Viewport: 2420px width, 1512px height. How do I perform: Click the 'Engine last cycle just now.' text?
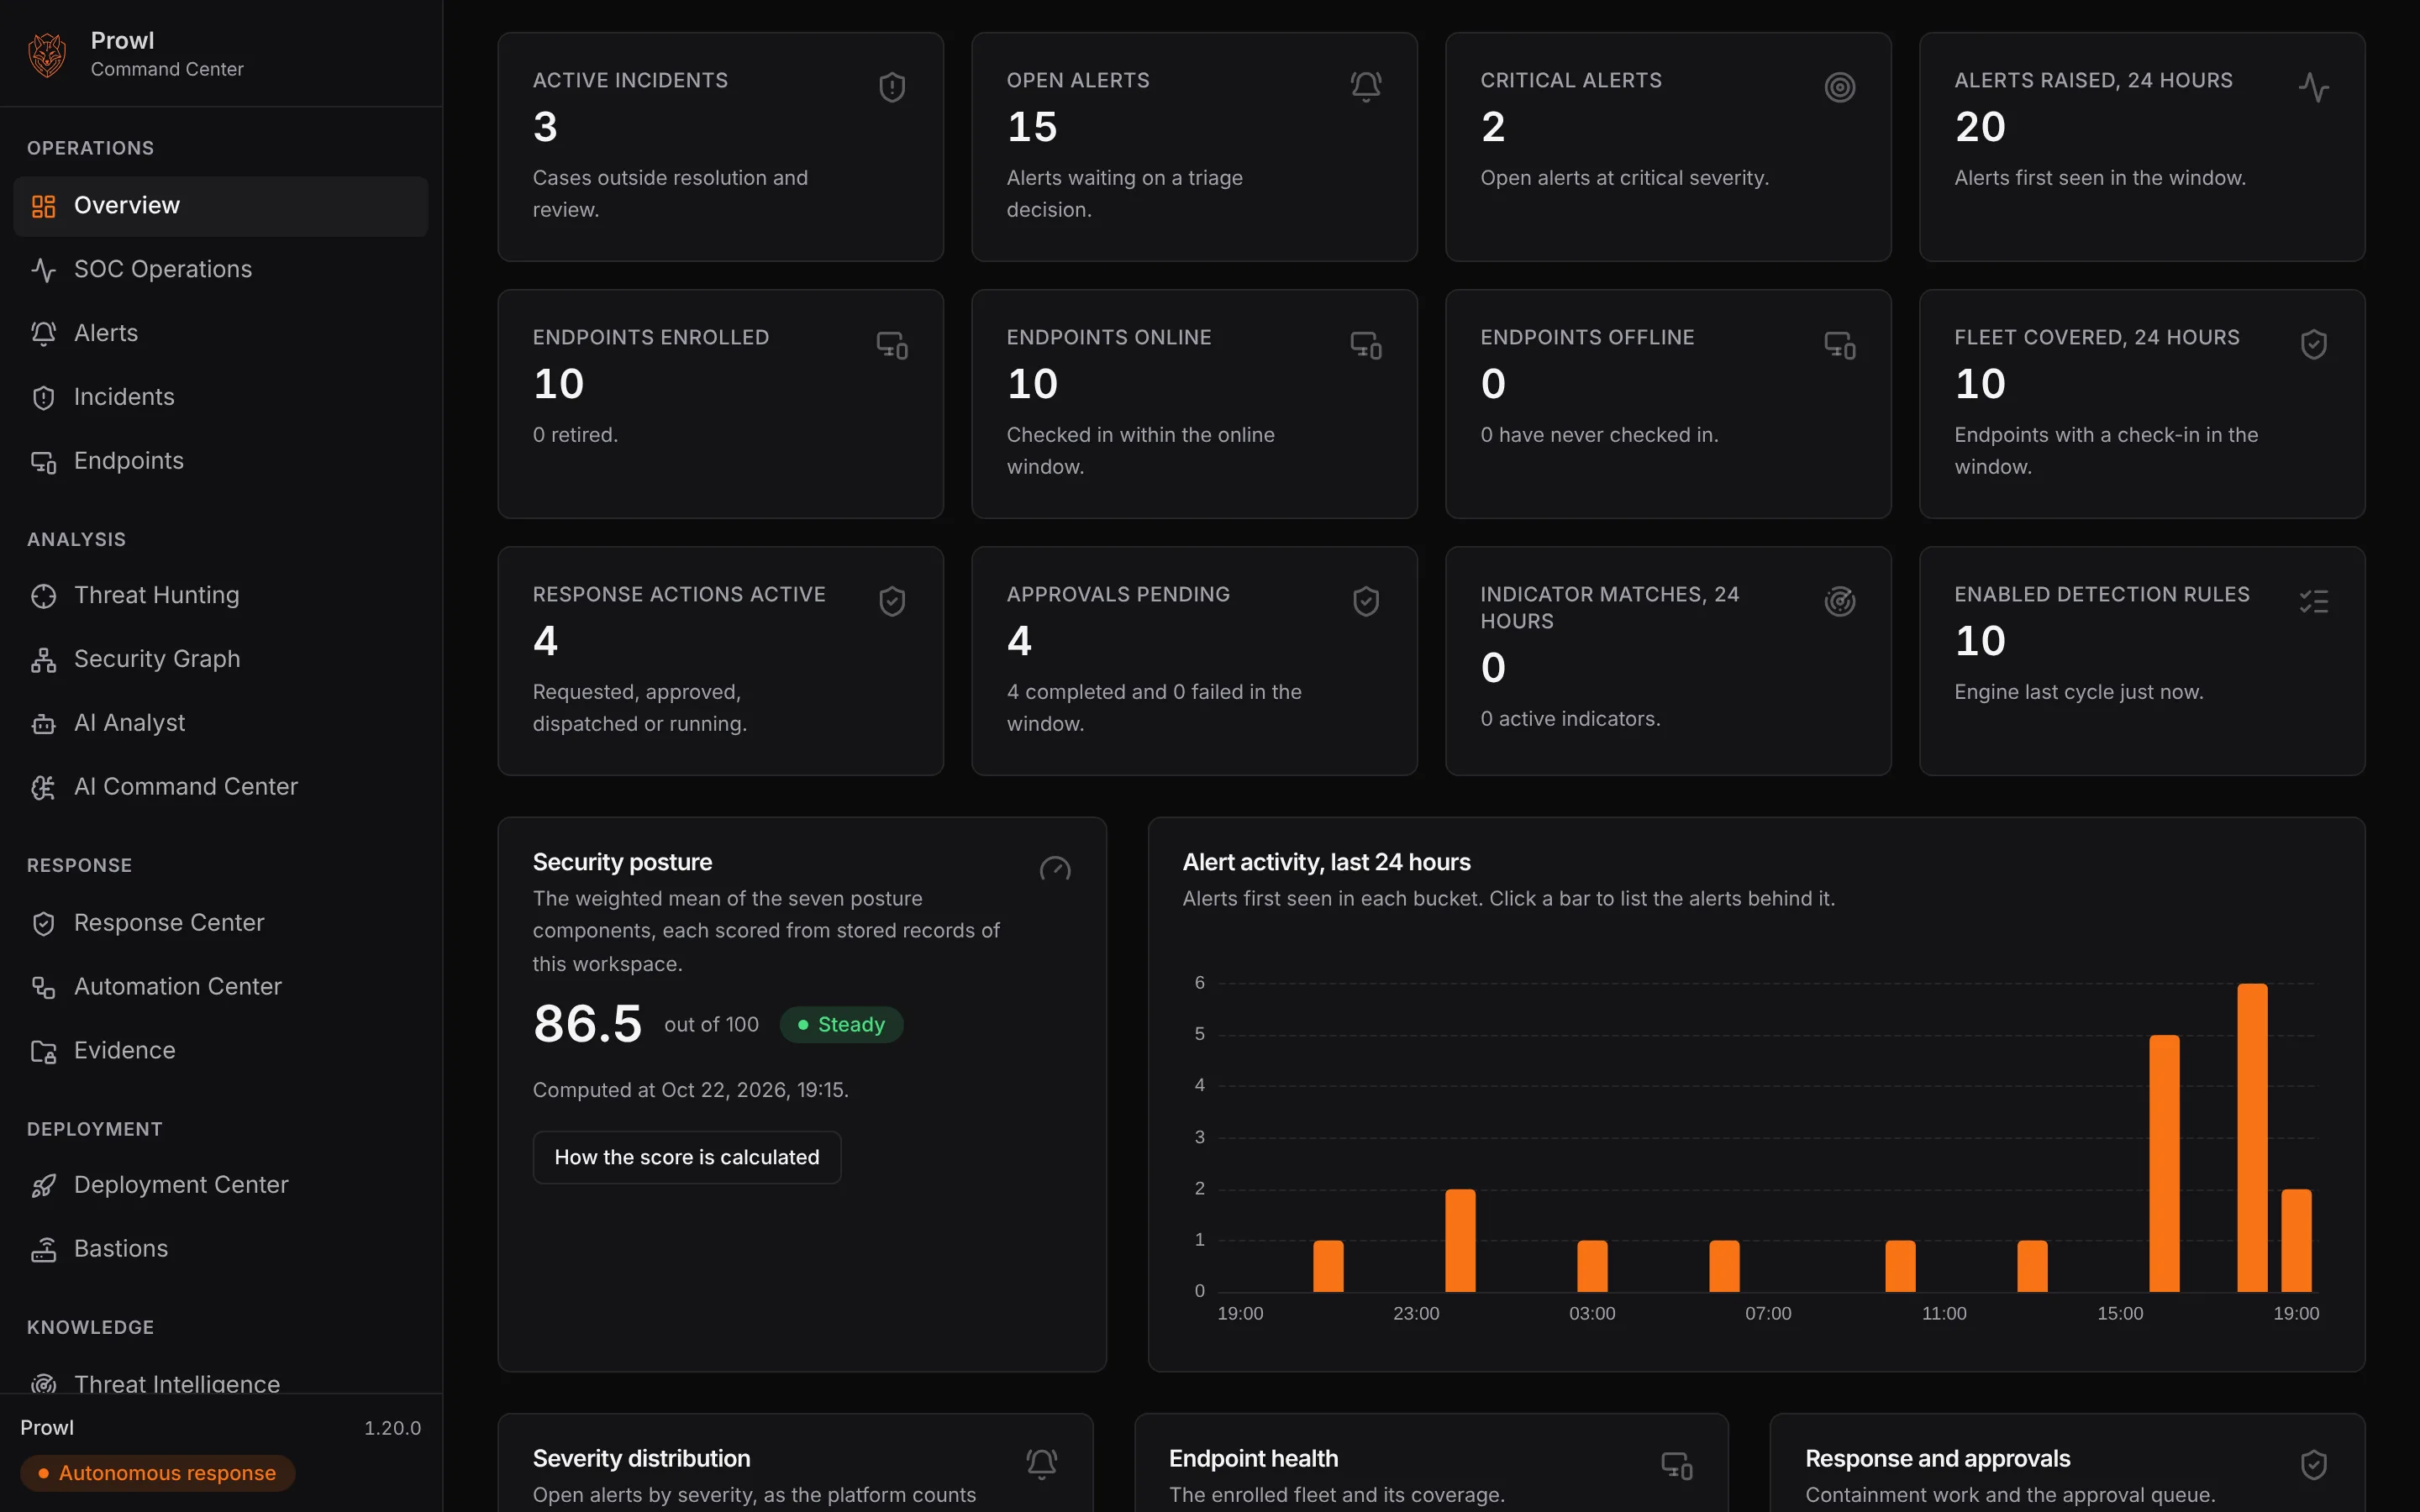[x=2078, y=692]
